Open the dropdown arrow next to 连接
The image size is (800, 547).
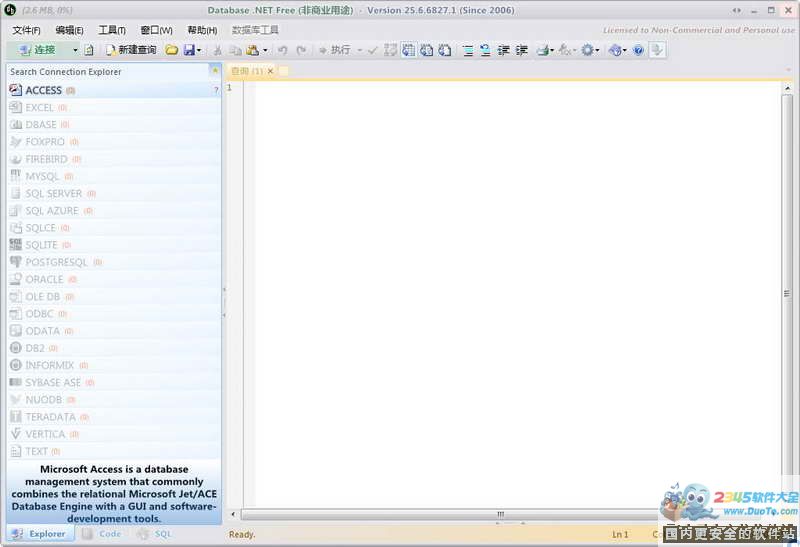coord(75,50)
